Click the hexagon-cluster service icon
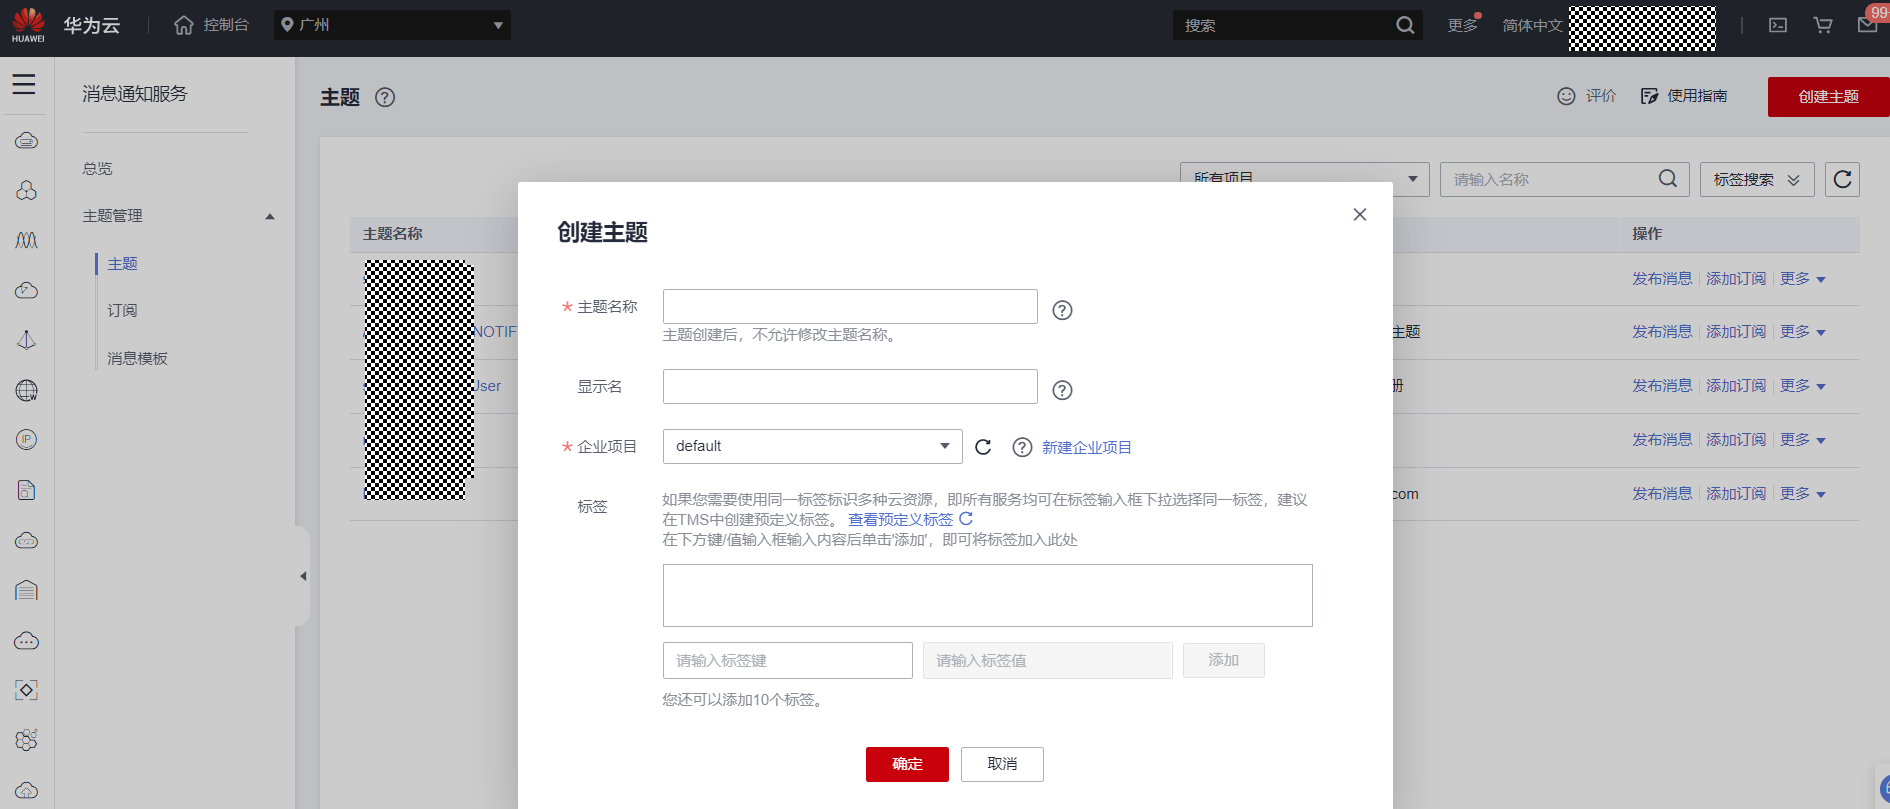The width and height of the screenshot is (1890, 809). tap(27, 740)
